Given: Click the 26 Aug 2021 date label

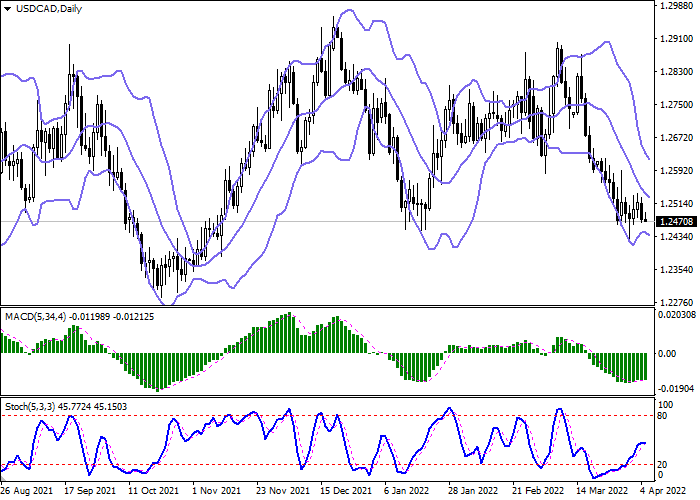Looking at the screenshot, I should click(27, 491).
